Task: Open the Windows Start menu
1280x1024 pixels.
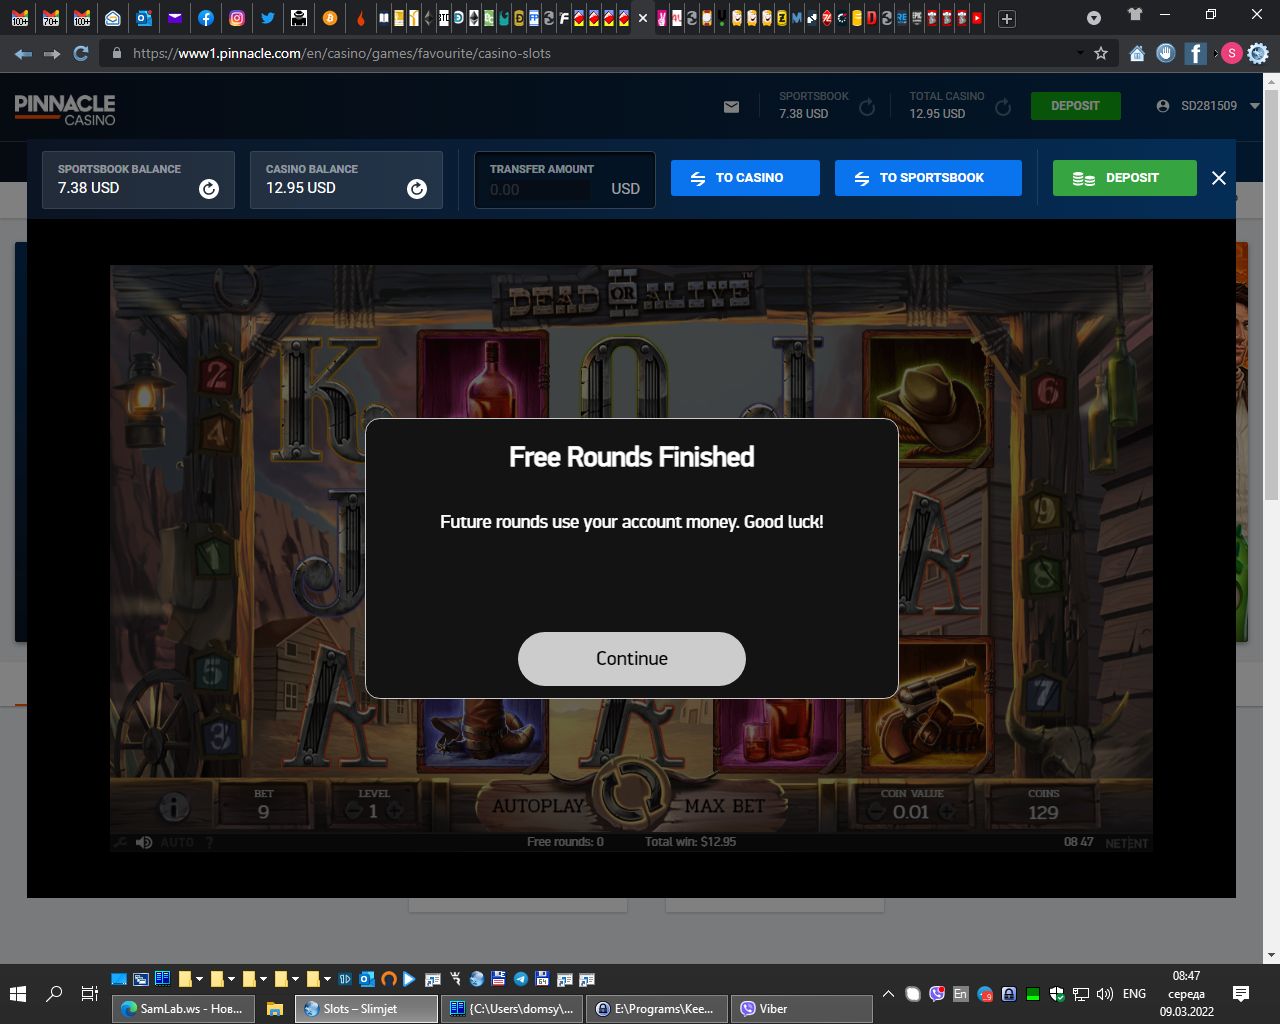Action: (18, 994)
